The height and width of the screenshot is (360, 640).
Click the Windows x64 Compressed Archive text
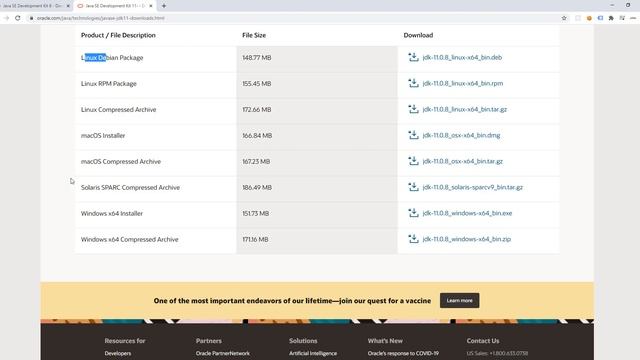129,239
